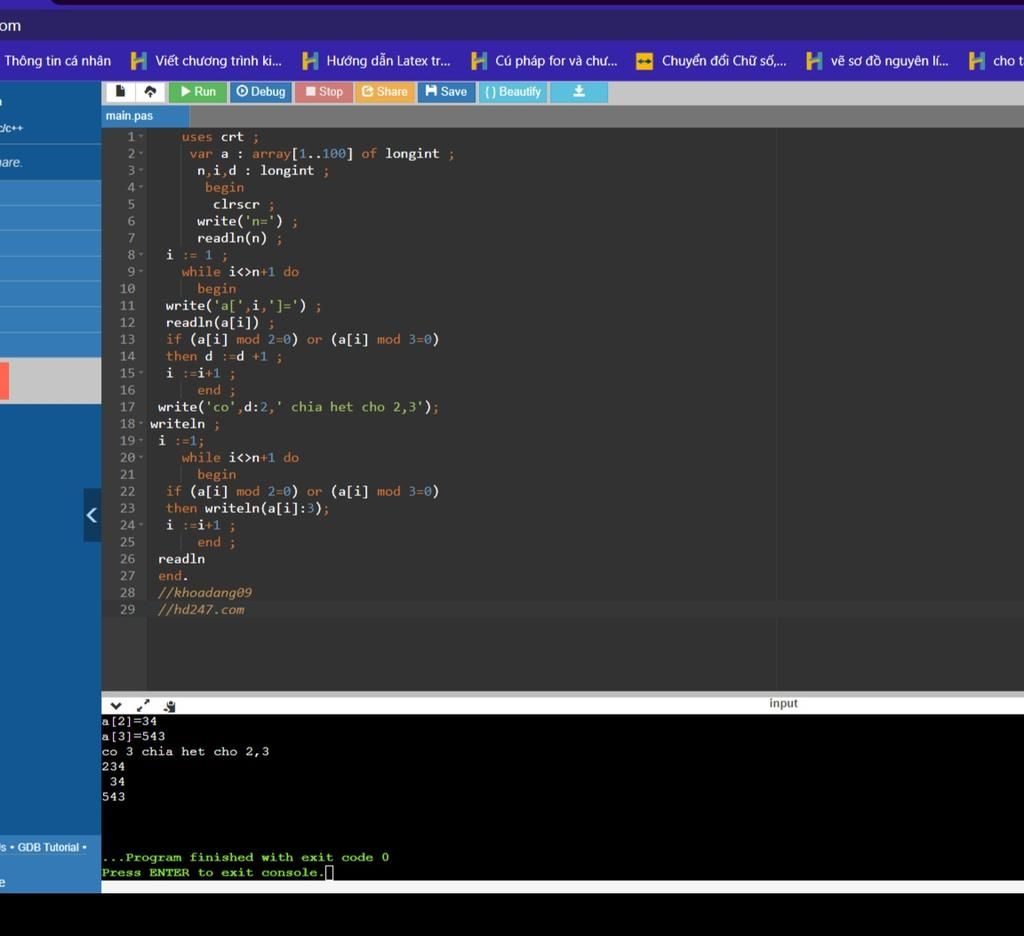The width and height of the screenshot is (1024, 936).
Task: Toggle fold arrow at code line 8
Action: (141, 255)
